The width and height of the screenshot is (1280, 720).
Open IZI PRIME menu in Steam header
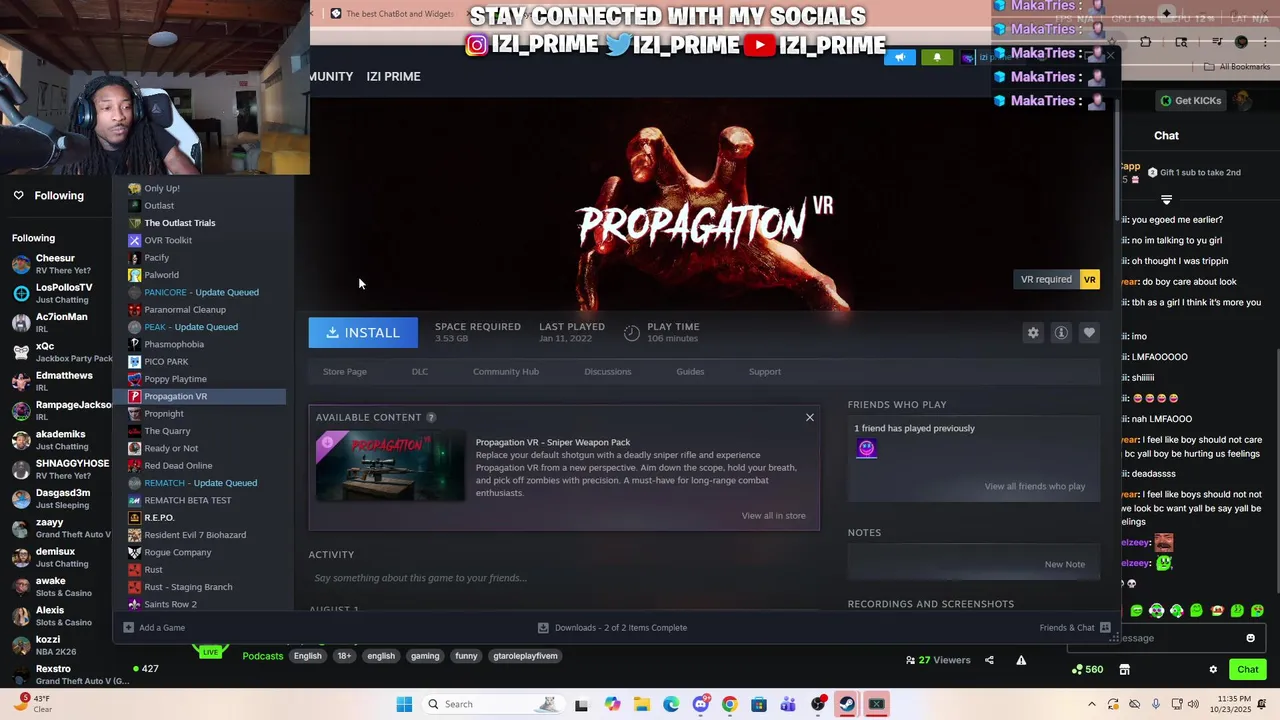click(393, 76)
